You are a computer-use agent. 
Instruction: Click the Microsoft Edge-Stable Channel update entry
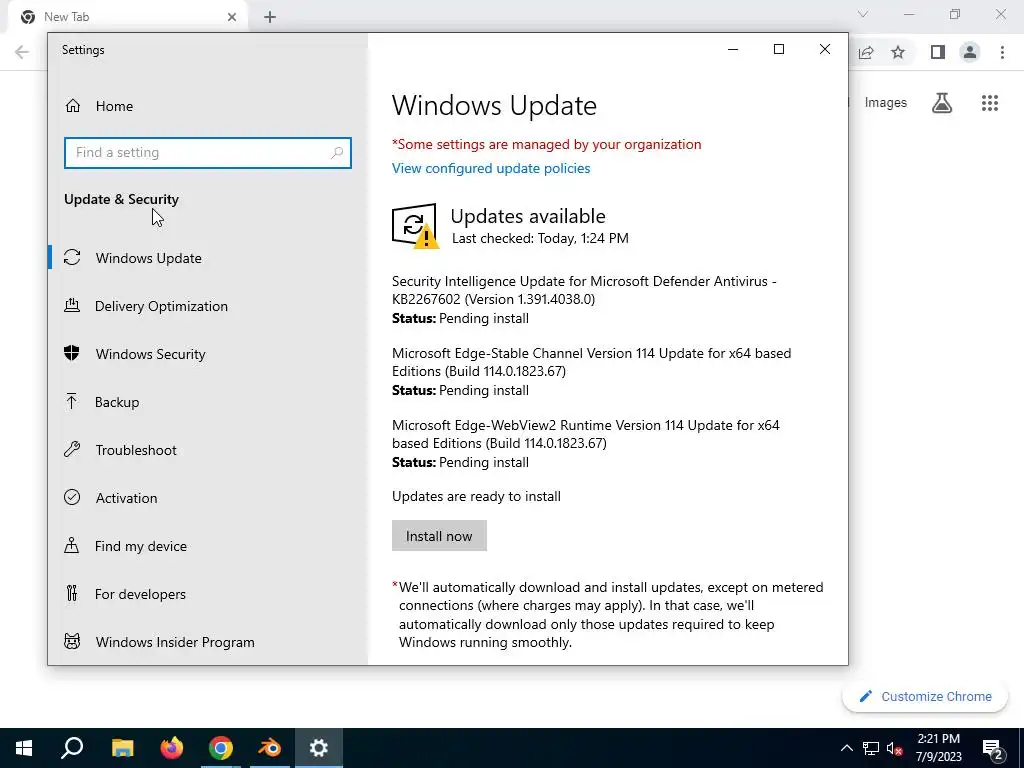[591, 371]
